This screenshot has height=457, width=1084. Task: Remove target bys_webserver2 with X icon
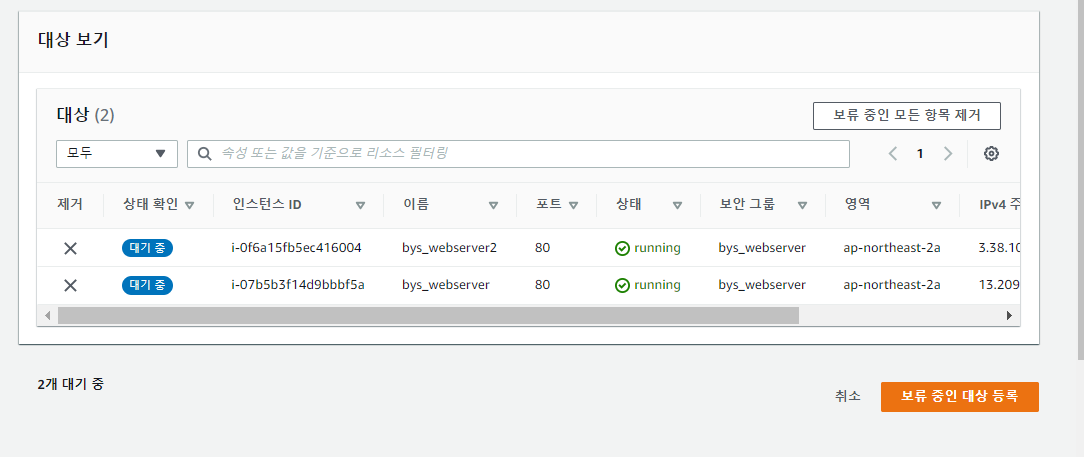click(x=70, y=248)
